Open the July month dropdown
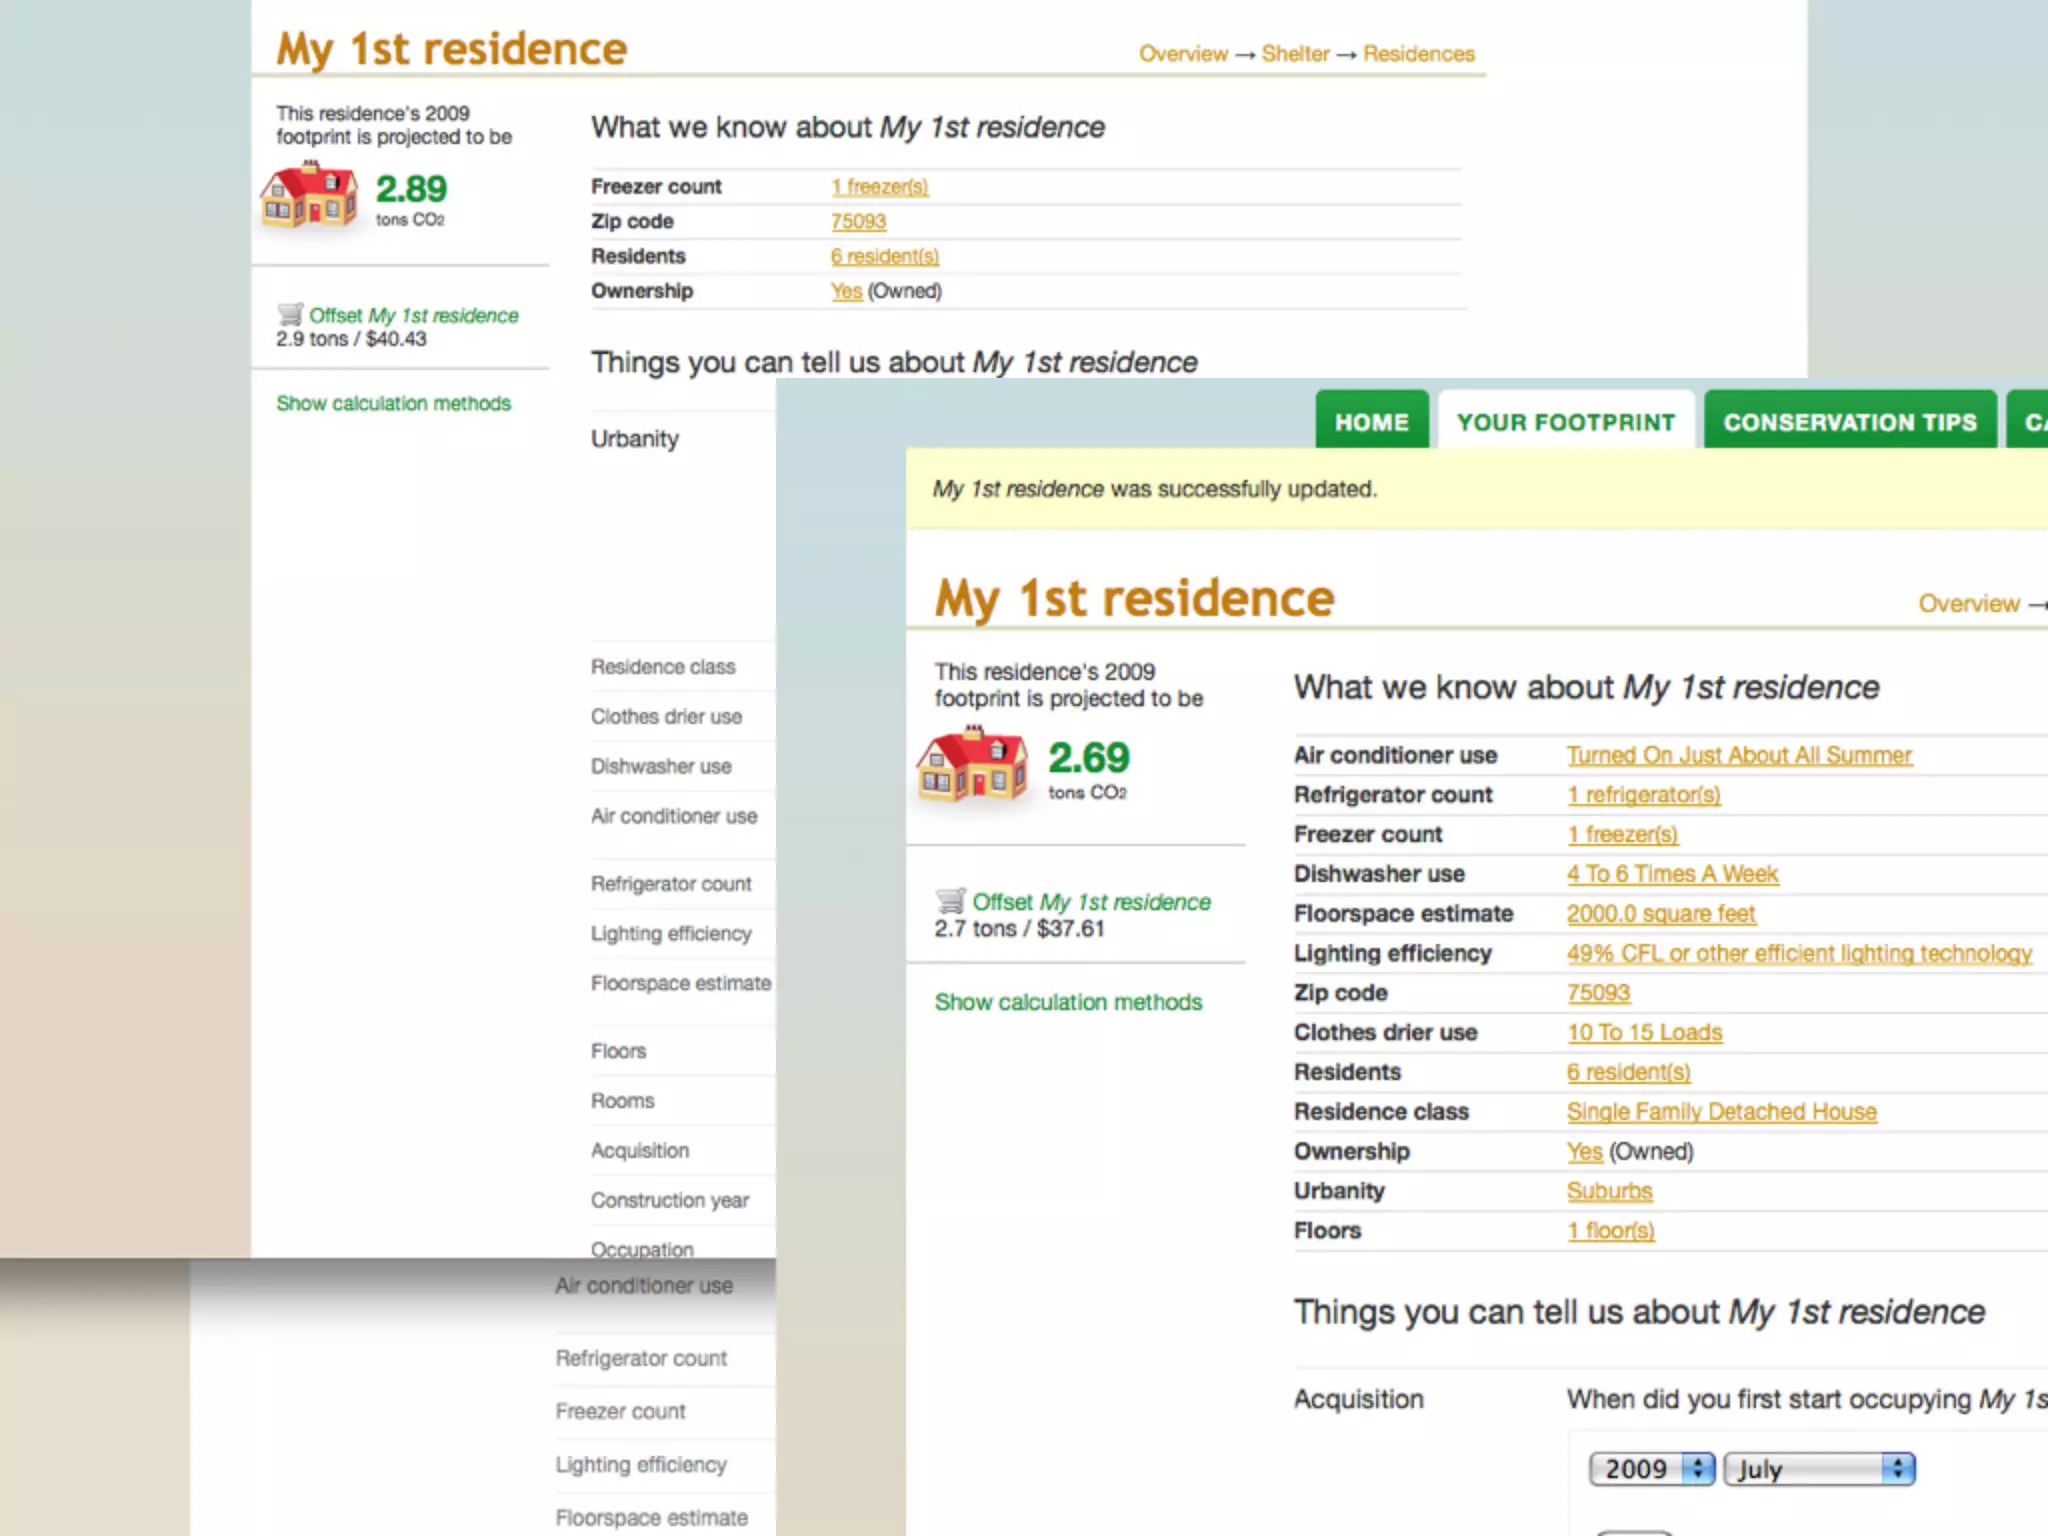Viewport: 2048px width, 1536px height. [1818, 1468]
